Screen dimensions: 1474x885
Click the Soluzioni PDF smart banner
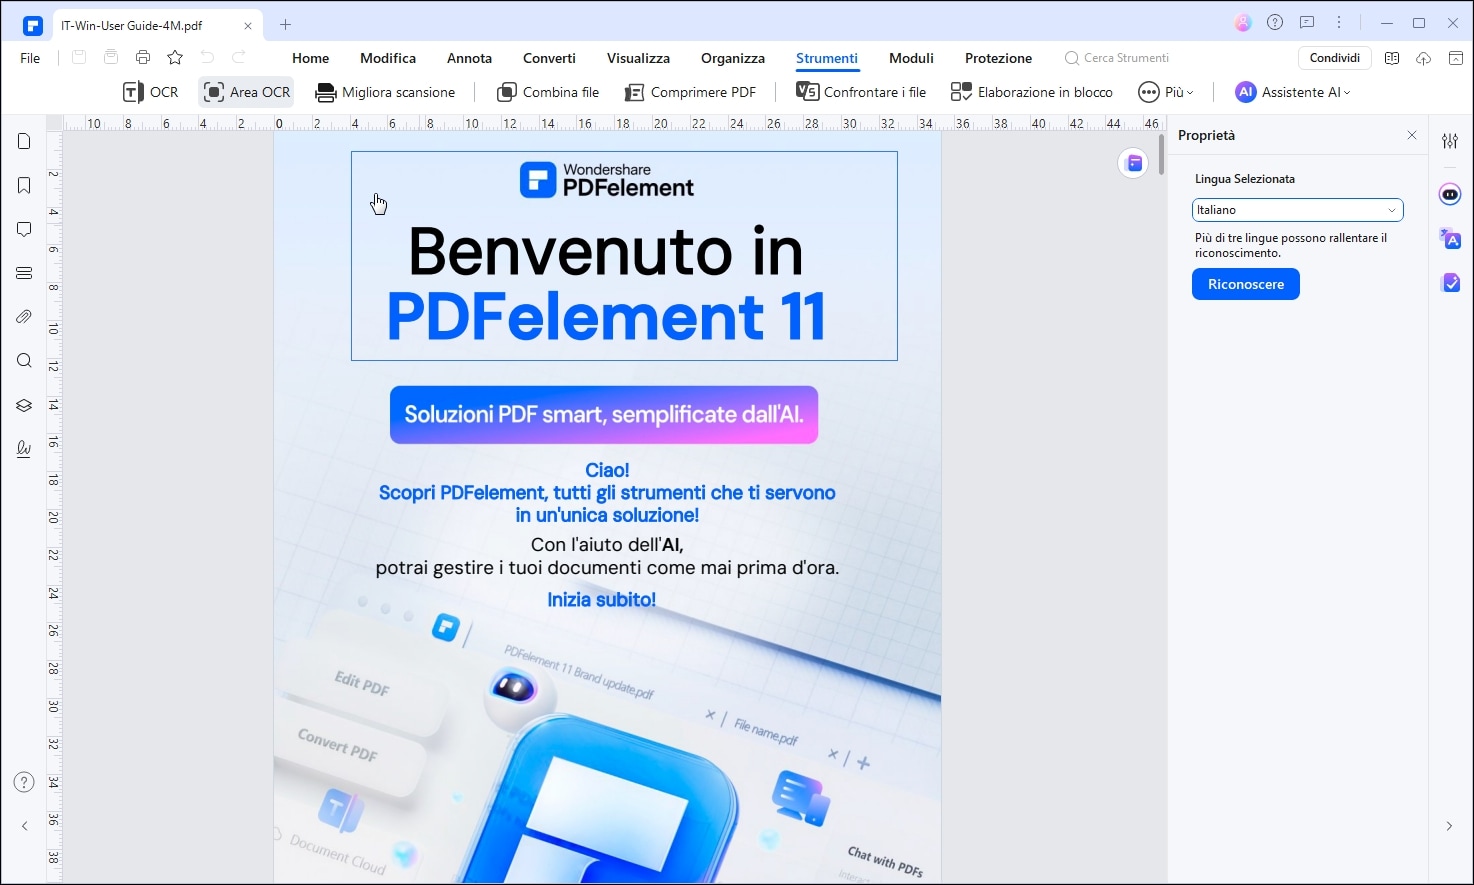604,415
